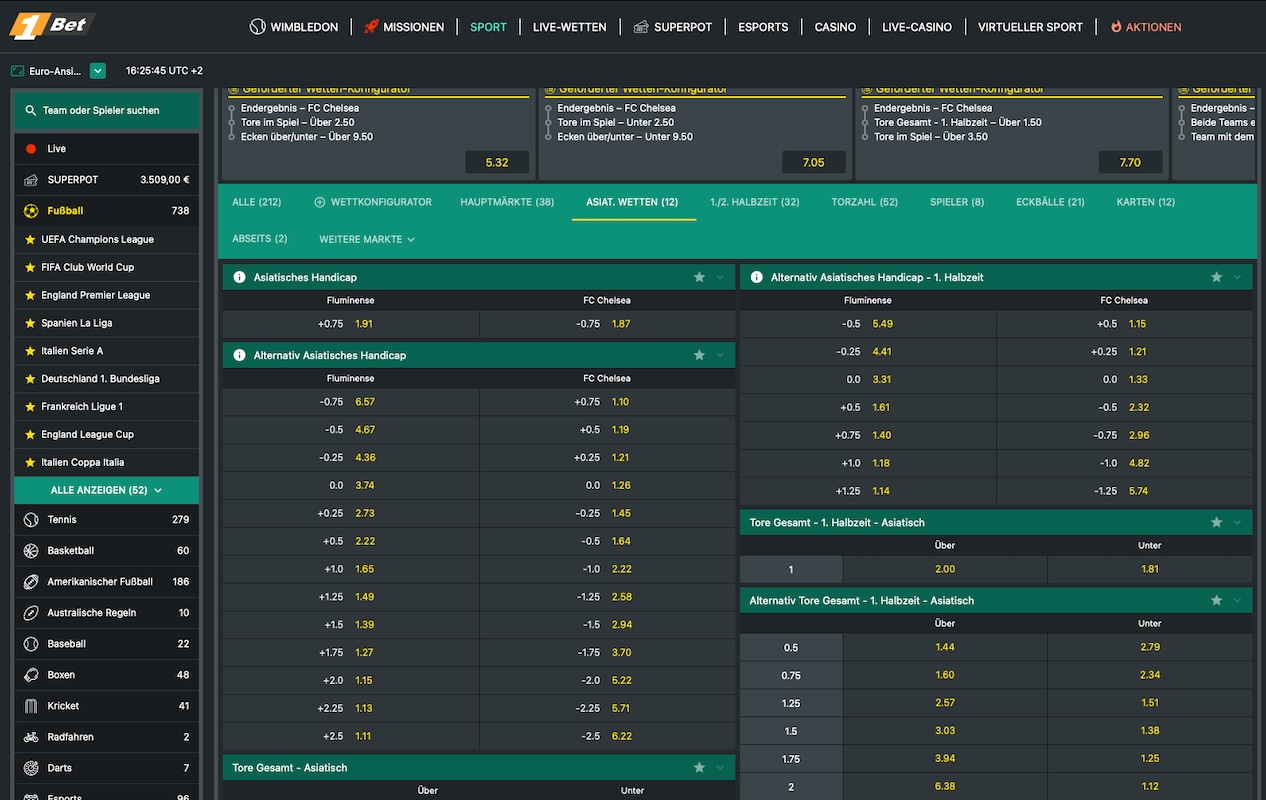Toggle the favorite star on Tore Gesamt - Asiatisch
This screenshot has width=1266, height=800.
click(699, 768)
